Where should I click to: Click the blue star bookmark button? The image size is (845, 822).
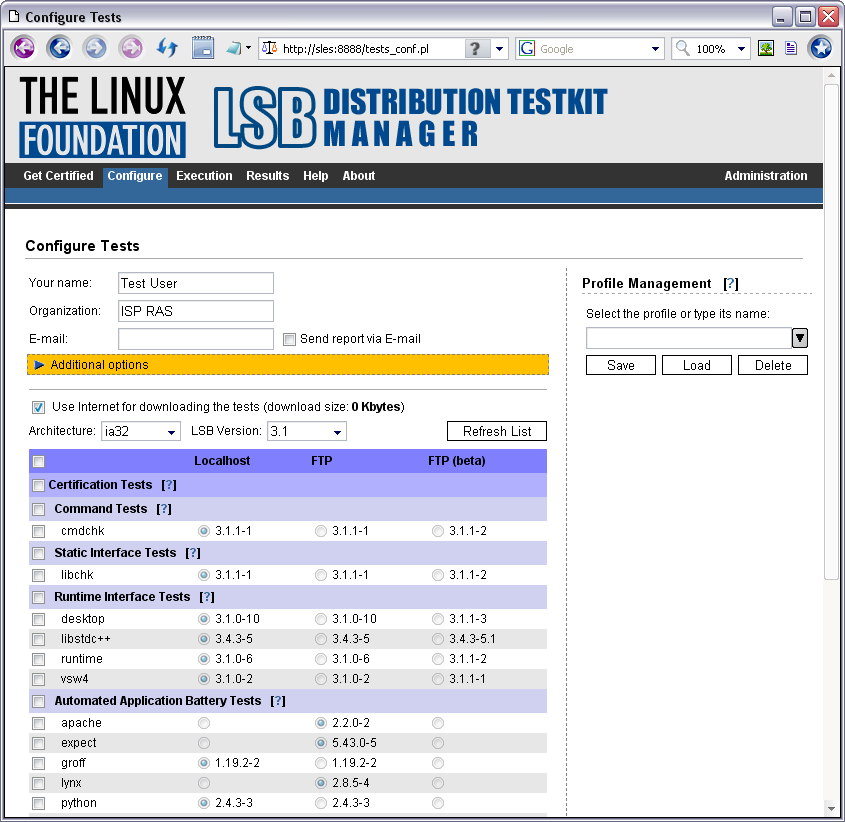point(821,48)
